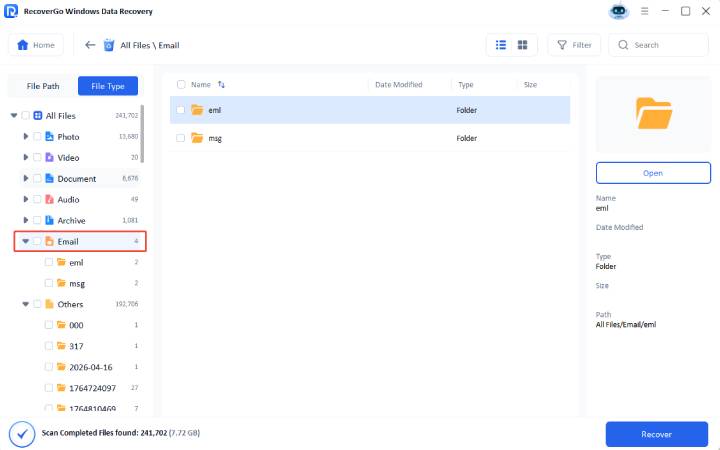The width and height of the screenshot is (720, 450).
Task: Select the 1764724097 folder in tree
Action: click(x=92, y=388)
